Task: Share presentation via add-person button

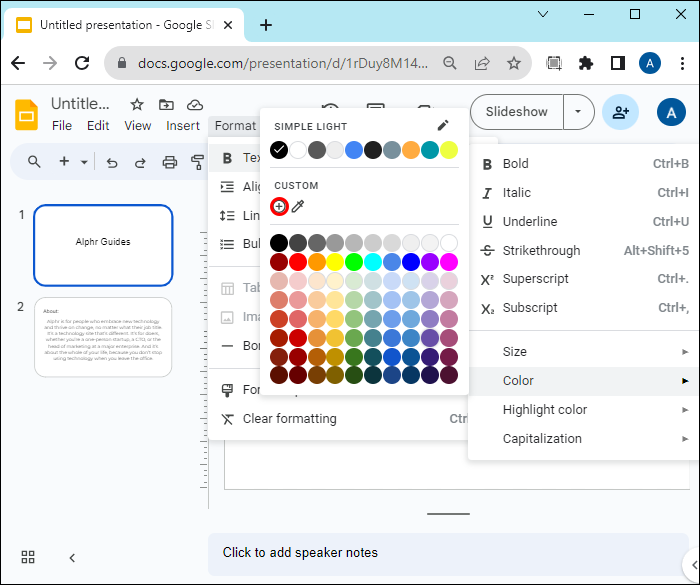Action: [621, 112]
